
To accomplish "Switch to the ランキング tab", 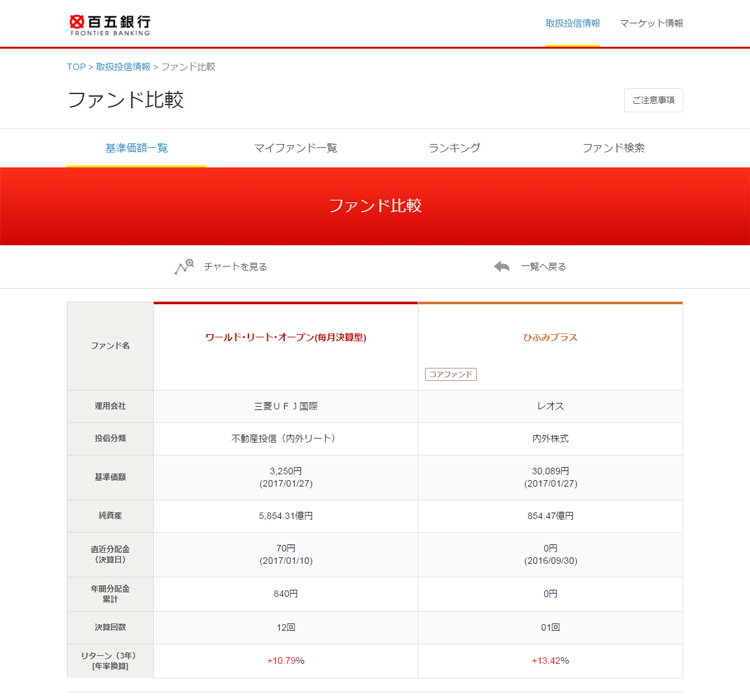I will coord(454,148).
